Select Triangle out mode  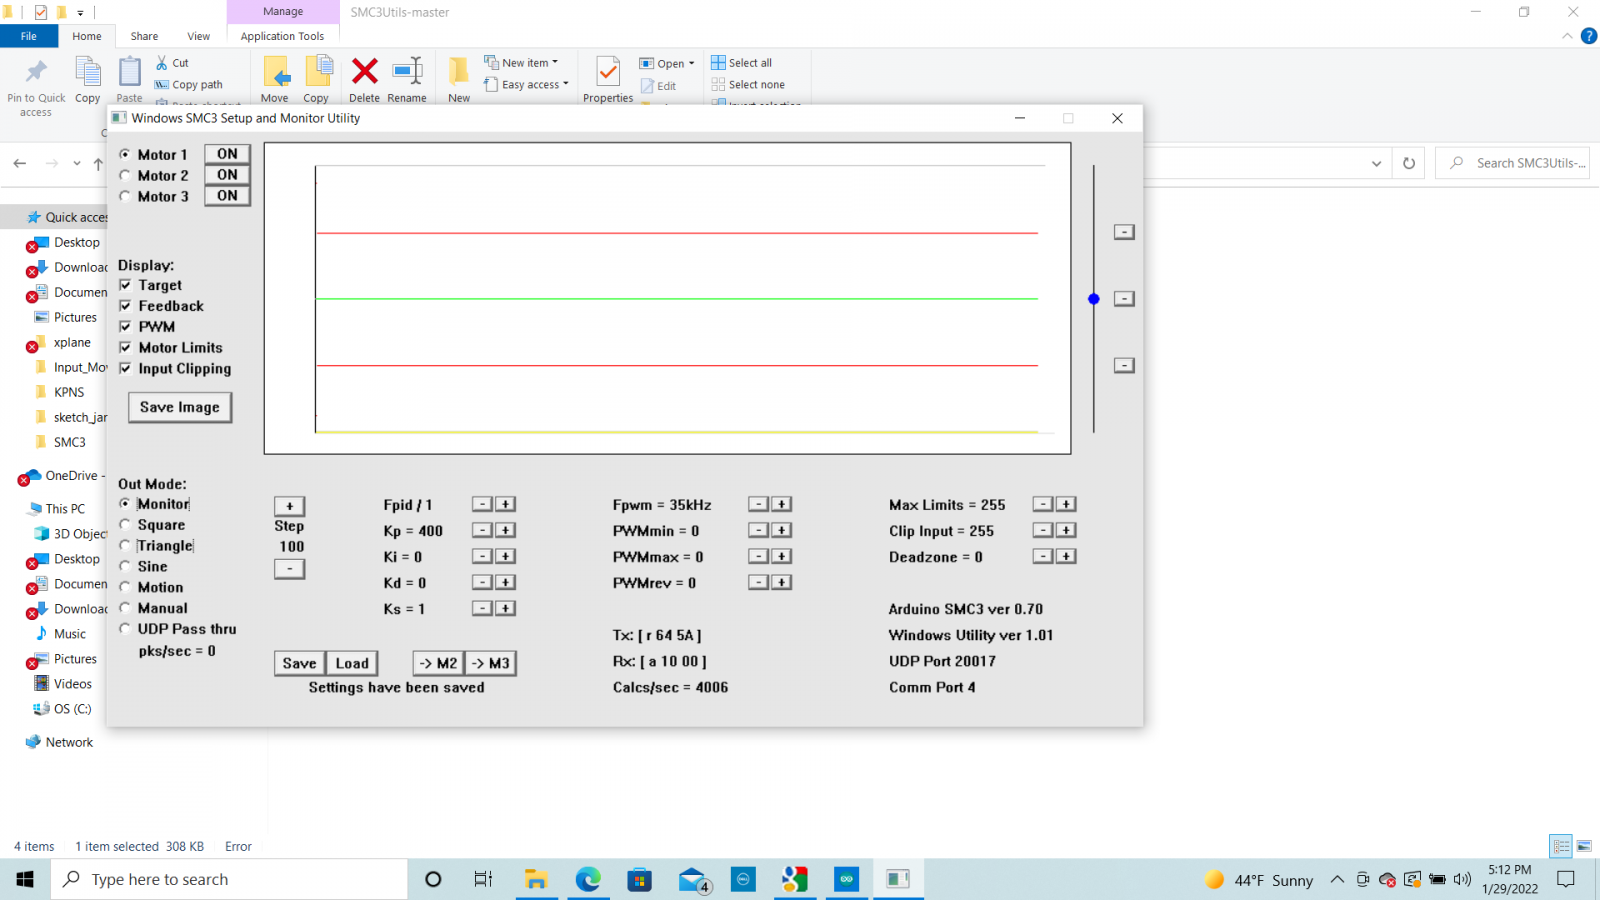125,546
